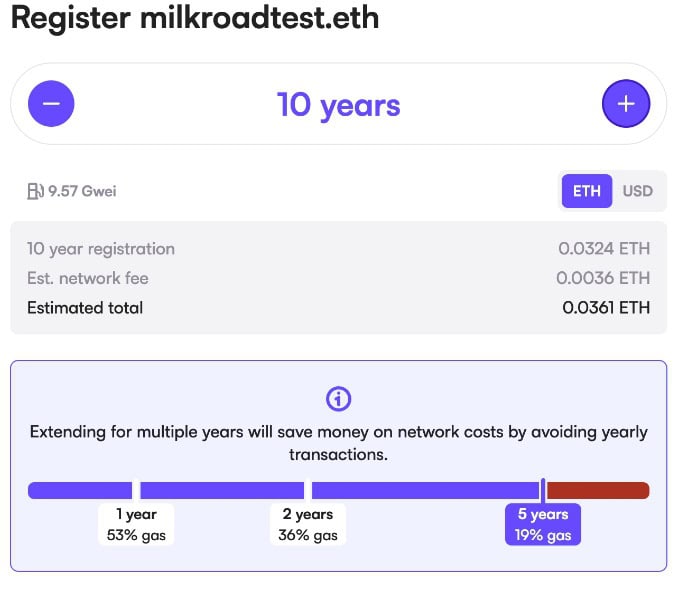
Task: Select the 5 years 19% gas label
Action: pos(543,525)
